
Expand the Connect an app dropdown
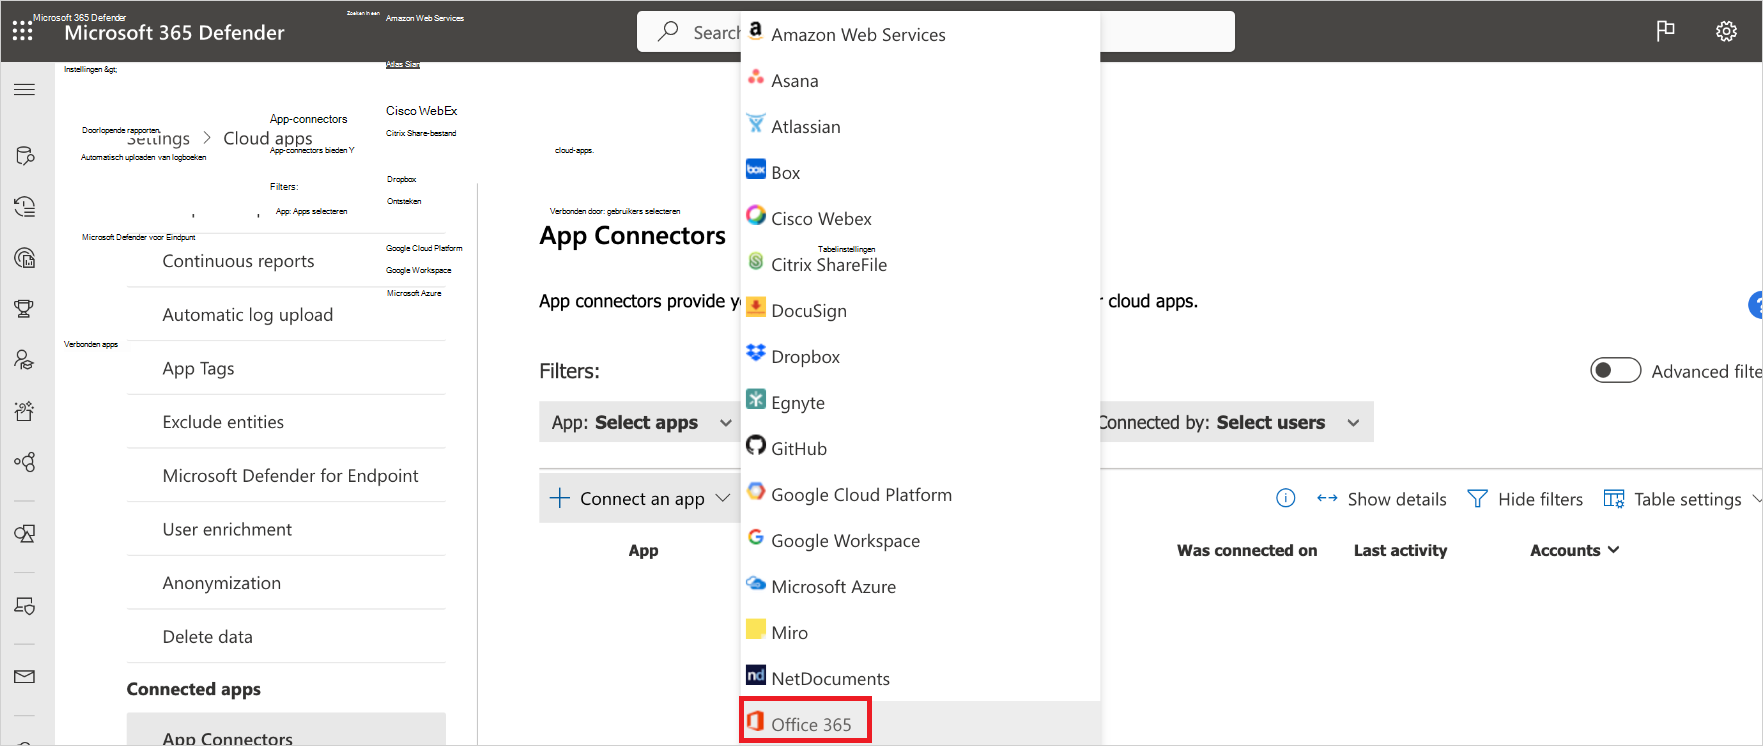point(640,498)
